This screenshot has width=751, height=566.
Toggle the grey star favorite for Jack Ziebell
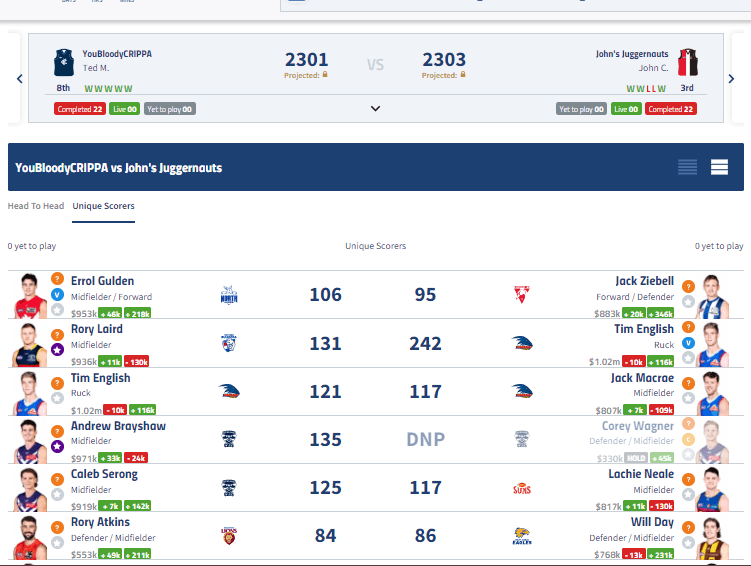688,302
